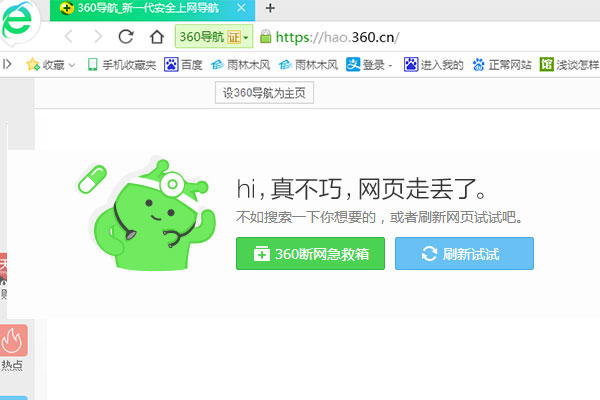Open the 手机收藏夹 mobile favorites bookmark

122,65
